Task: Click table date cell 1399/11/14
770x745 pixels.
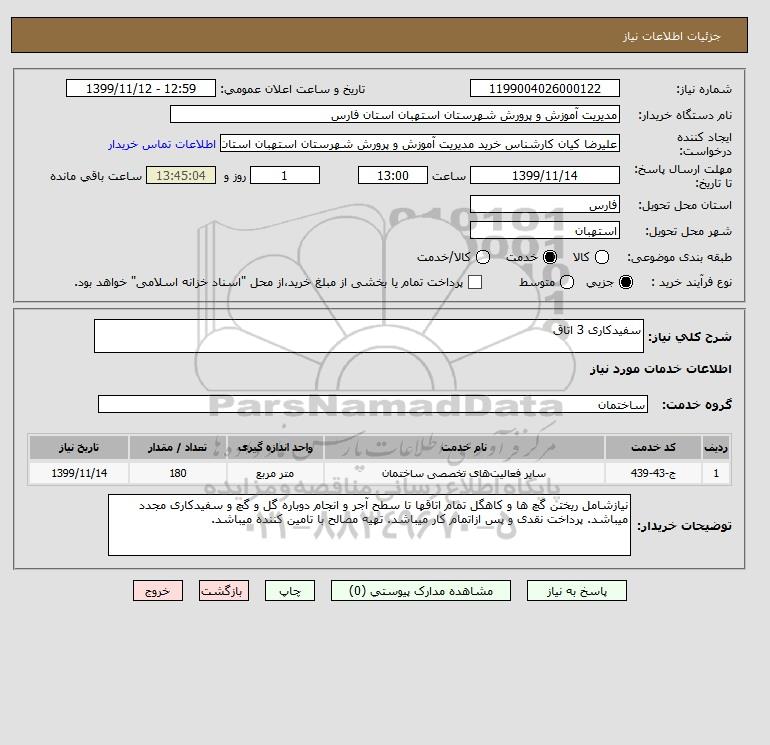Action: pyautogui.click(x=79, y=473)
